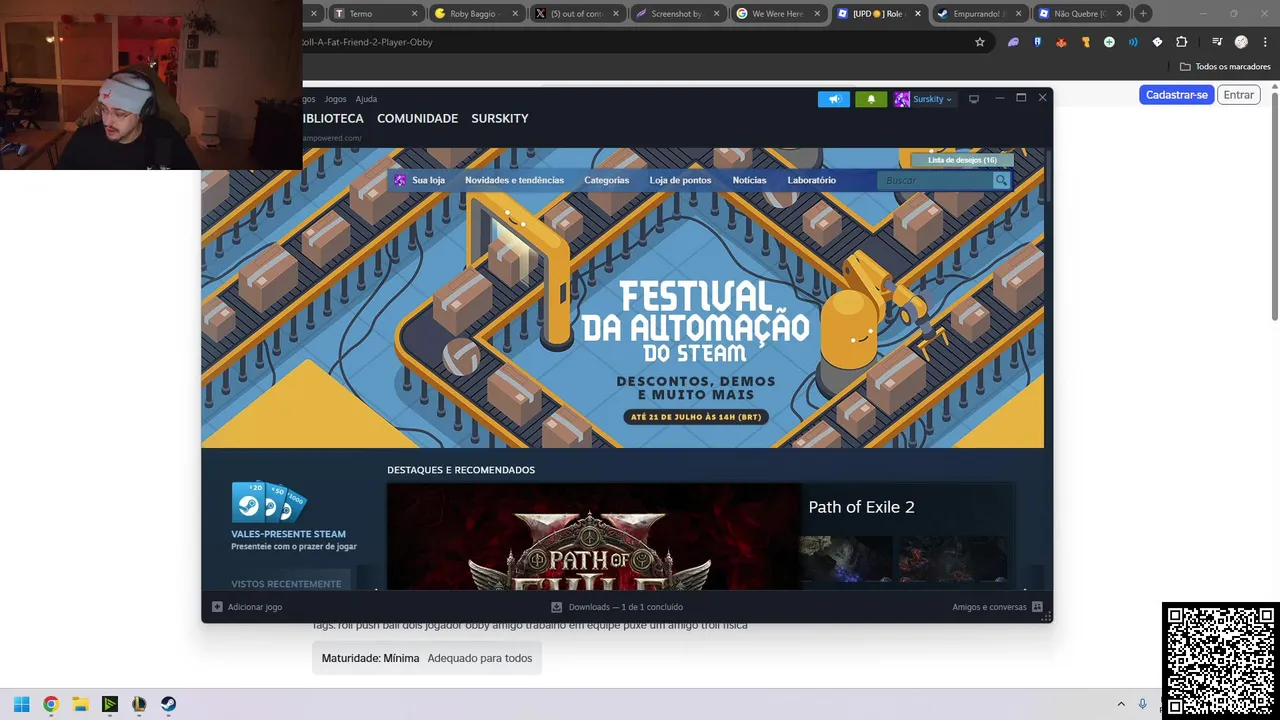The width and height of the screenshot is (1280, 720).
Task: Open Amigos e conversas
Action: [x=989, y=607]
